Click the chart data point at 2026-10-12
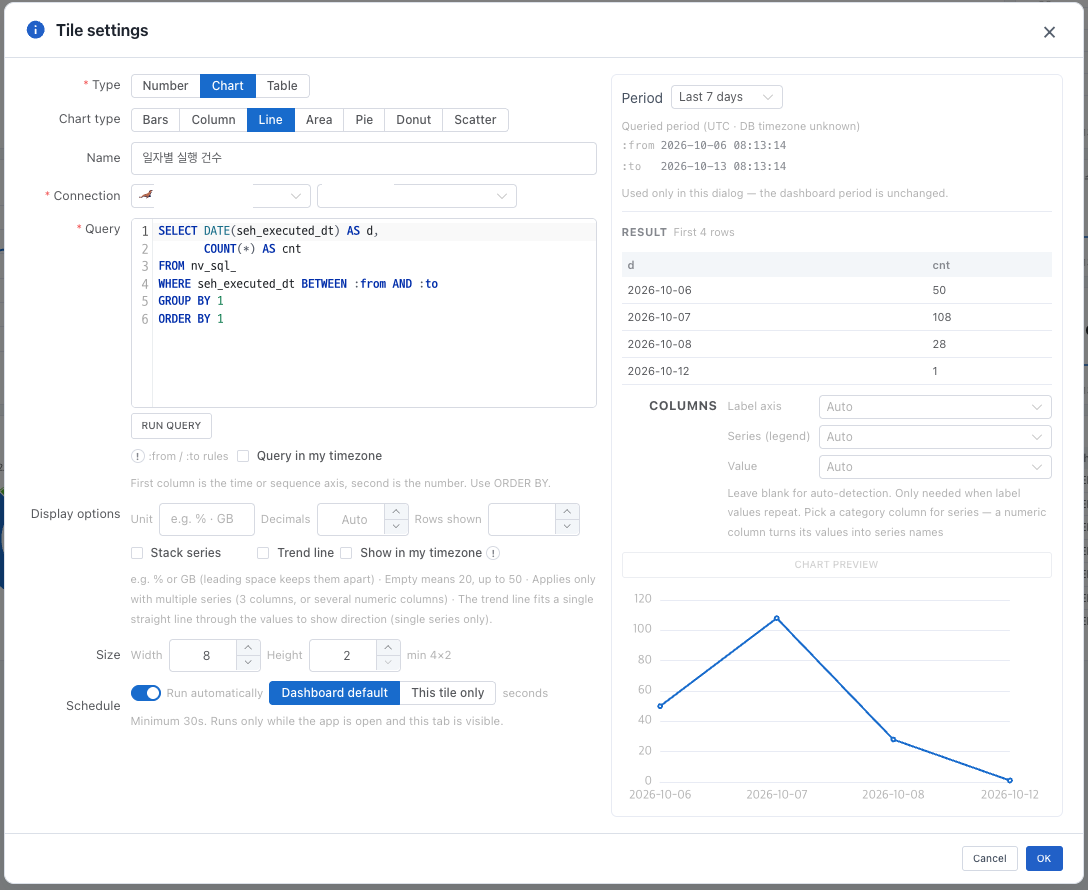Image resolution: width=1088 pixels, height=890 pixels. click(x=1010, y=780)
